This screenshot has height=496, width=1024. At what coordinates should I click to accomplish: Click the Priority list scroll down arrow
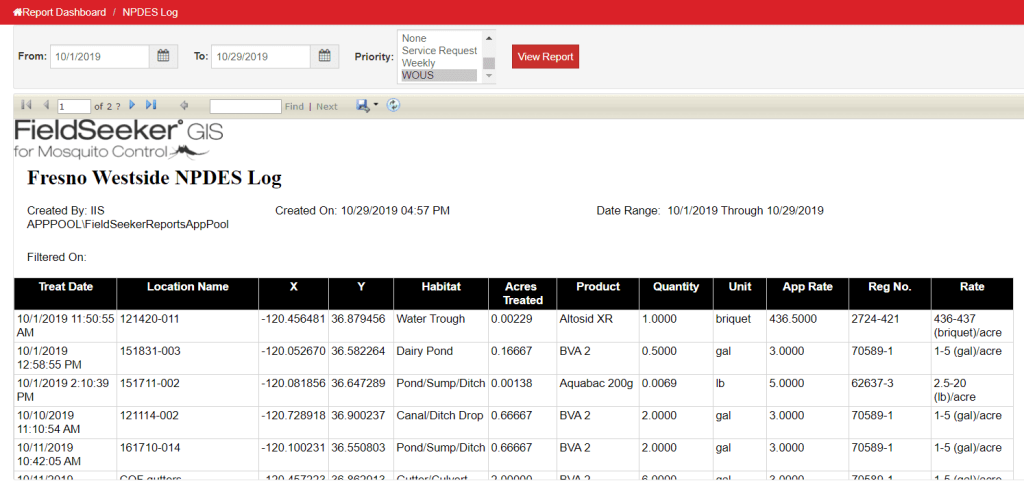(489, 76)
